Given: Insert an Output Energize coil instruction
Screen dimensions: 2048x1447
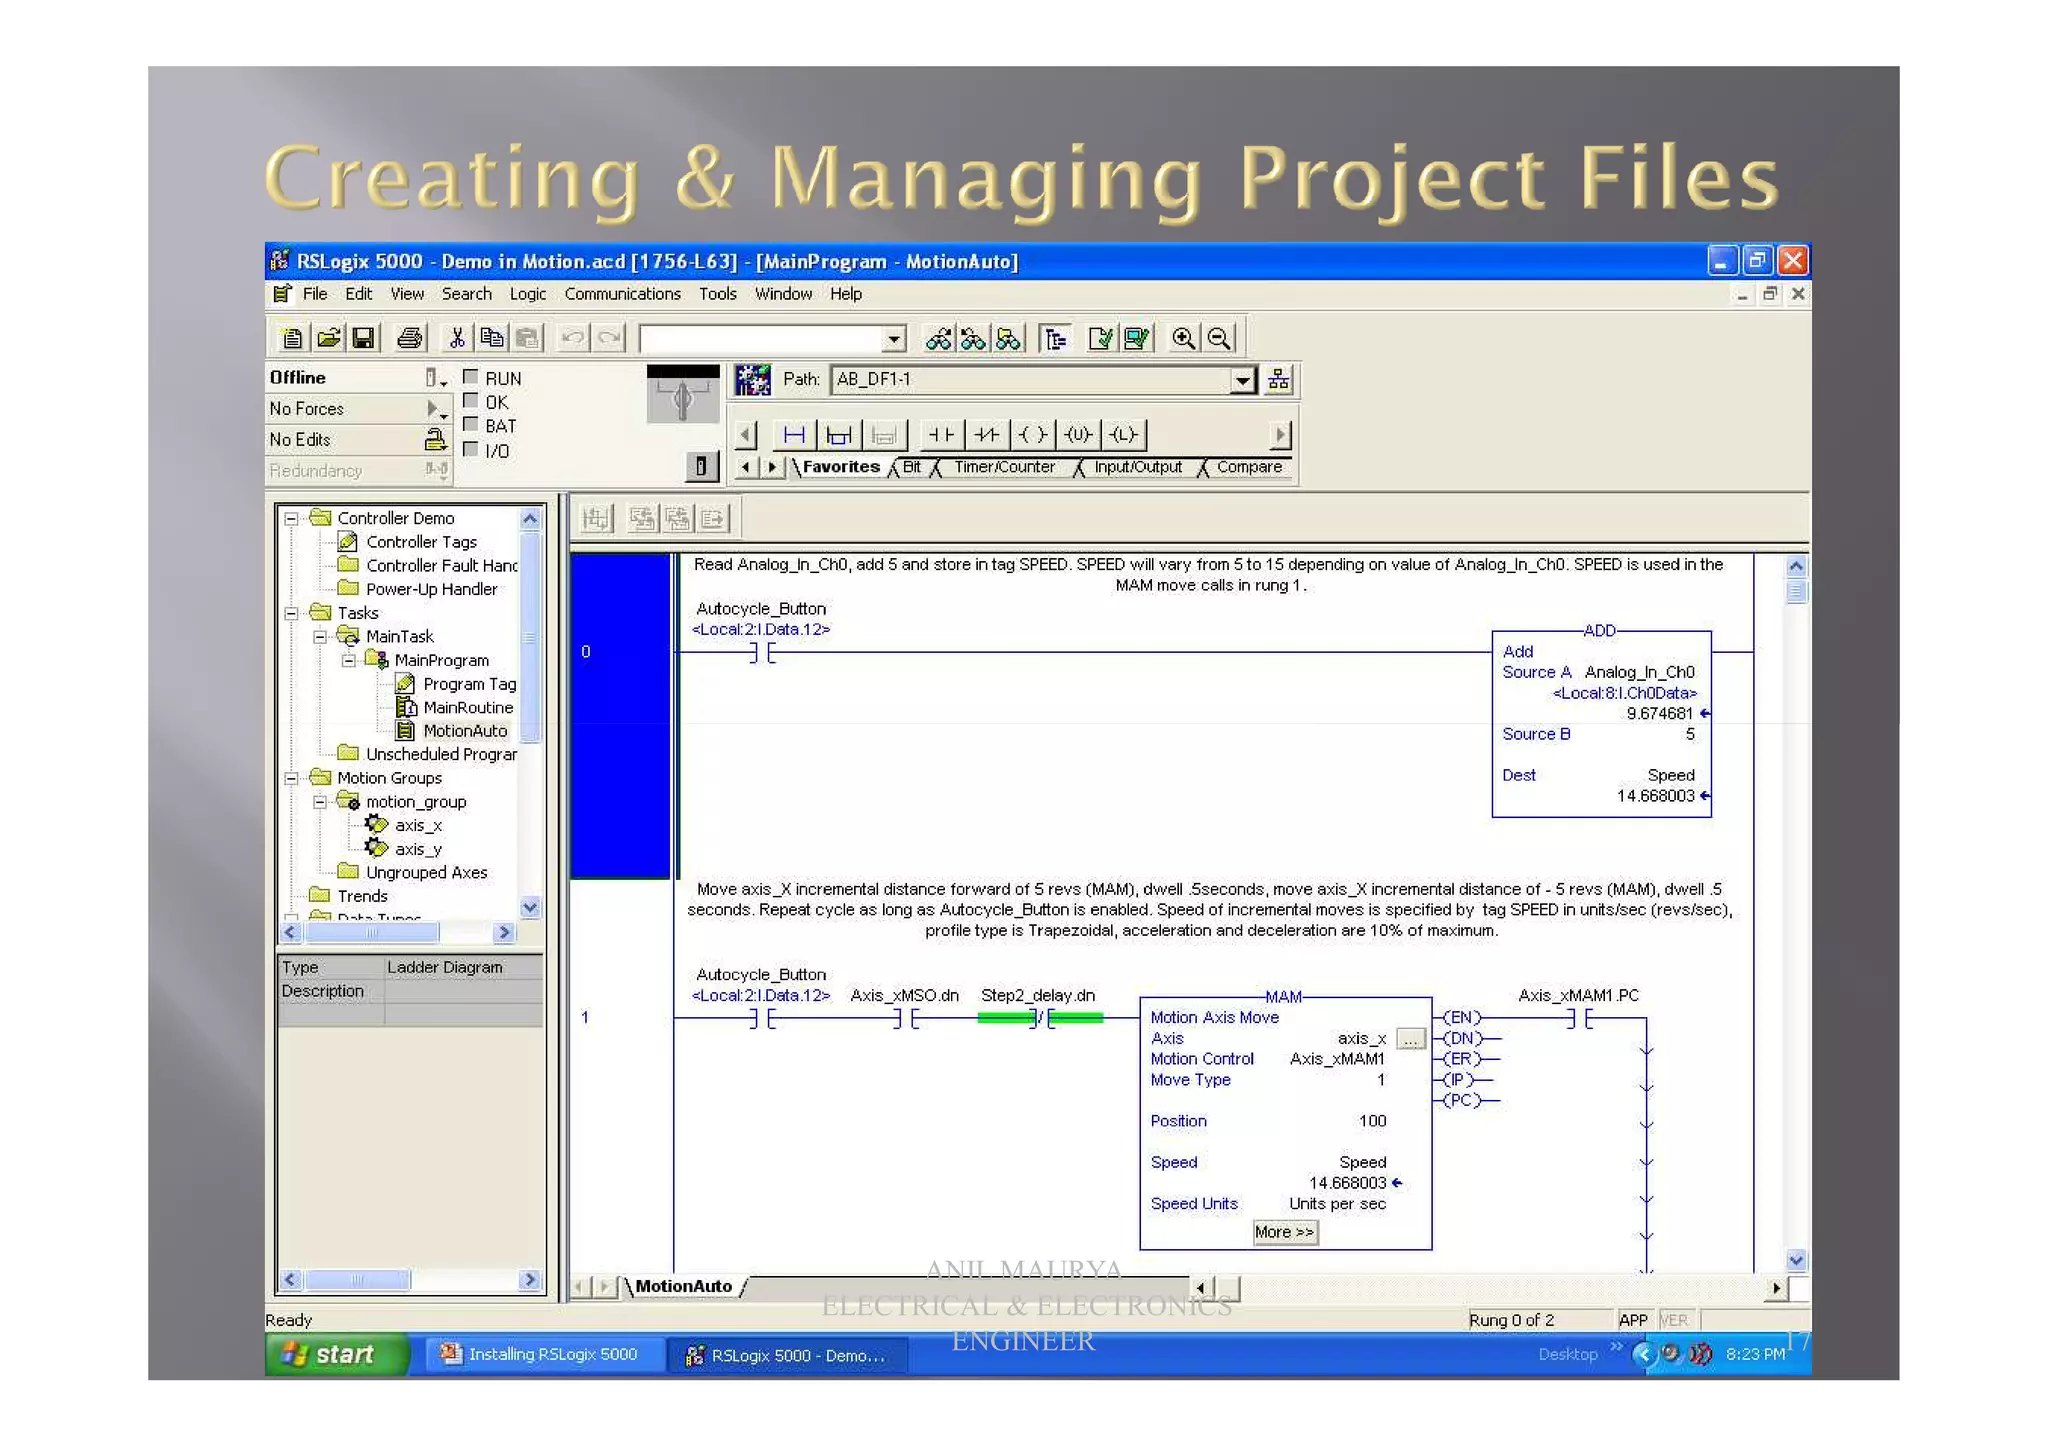Looking at the screenshot, I should (1033, 435).
